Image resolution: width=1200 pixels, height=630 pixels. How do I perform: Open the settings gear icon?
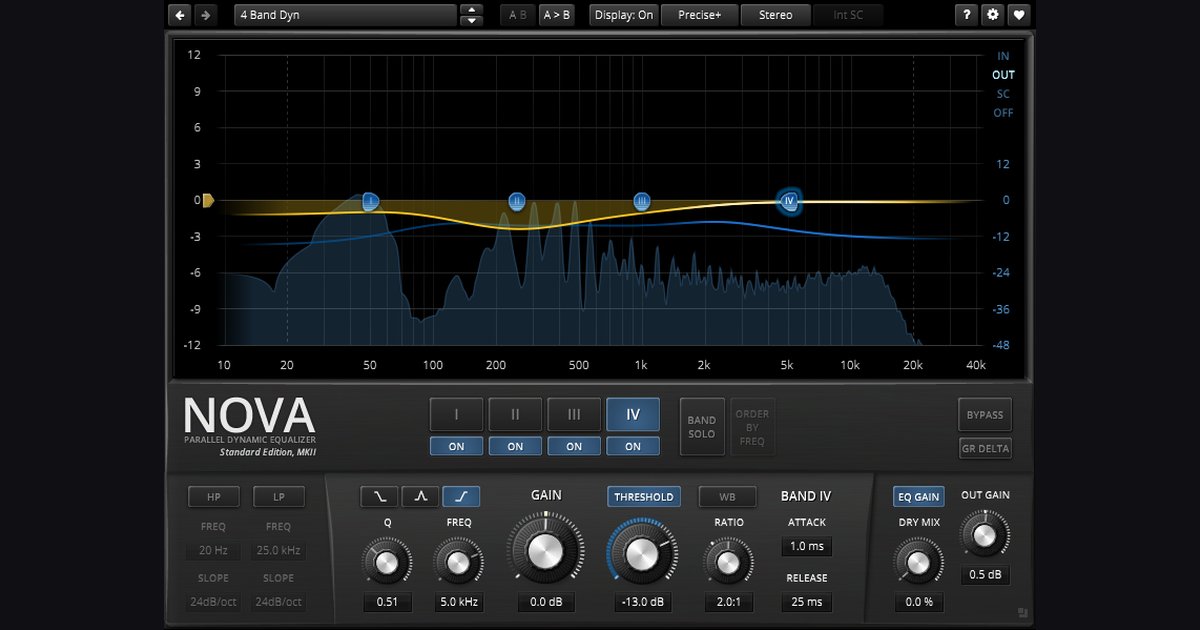point(993,14)
